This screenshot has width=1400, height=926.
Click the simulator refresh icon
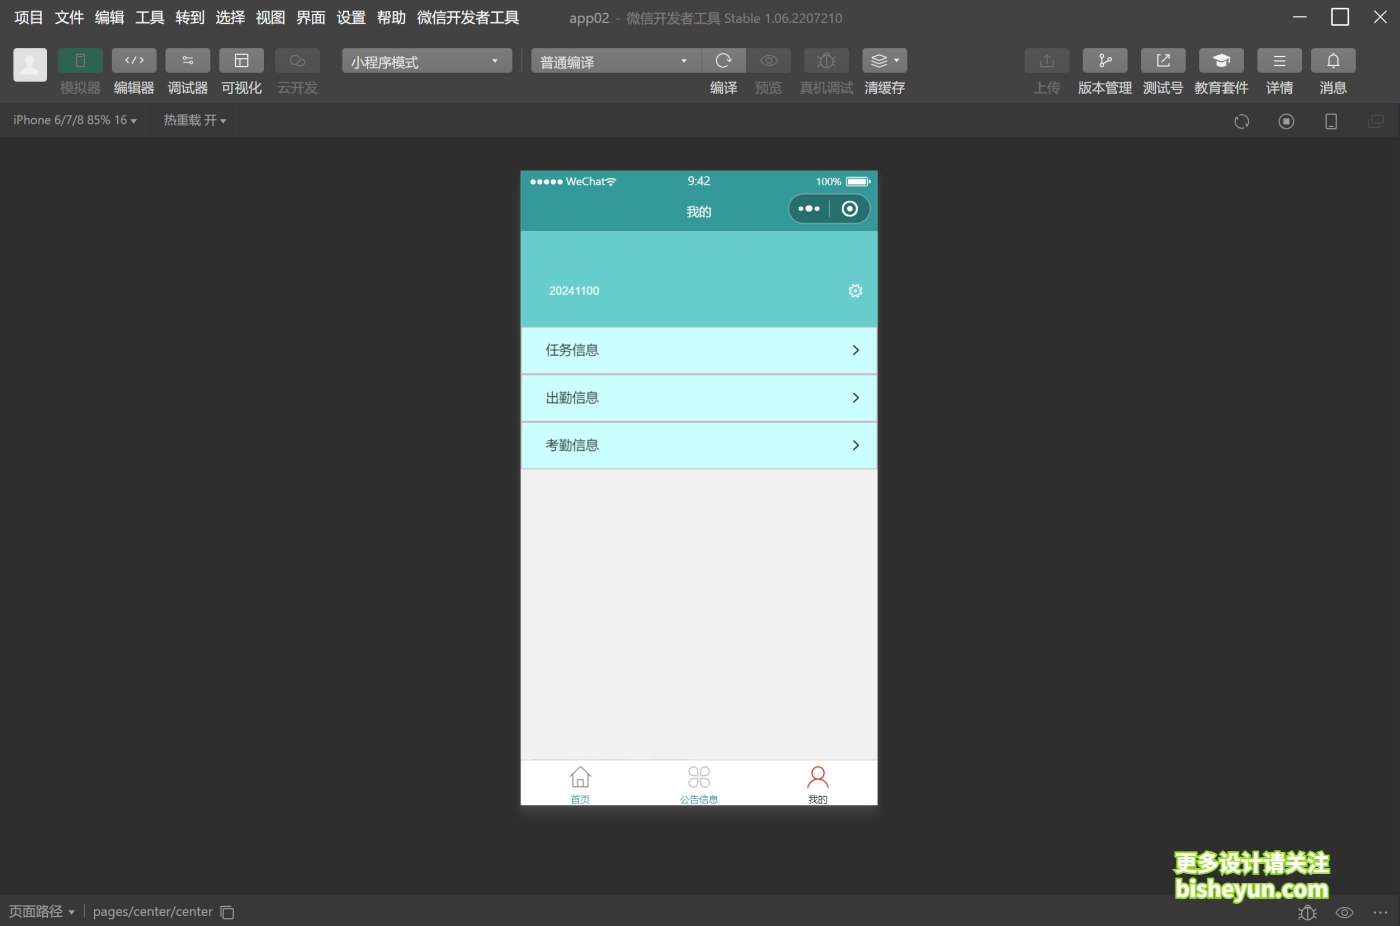(x=1242, y=121)
